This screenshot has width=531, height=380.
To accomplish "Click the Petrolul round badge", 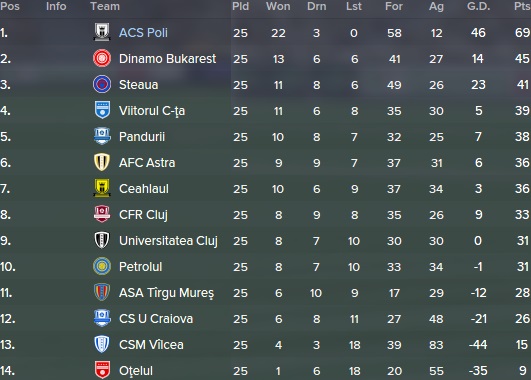I will [102, 266].
